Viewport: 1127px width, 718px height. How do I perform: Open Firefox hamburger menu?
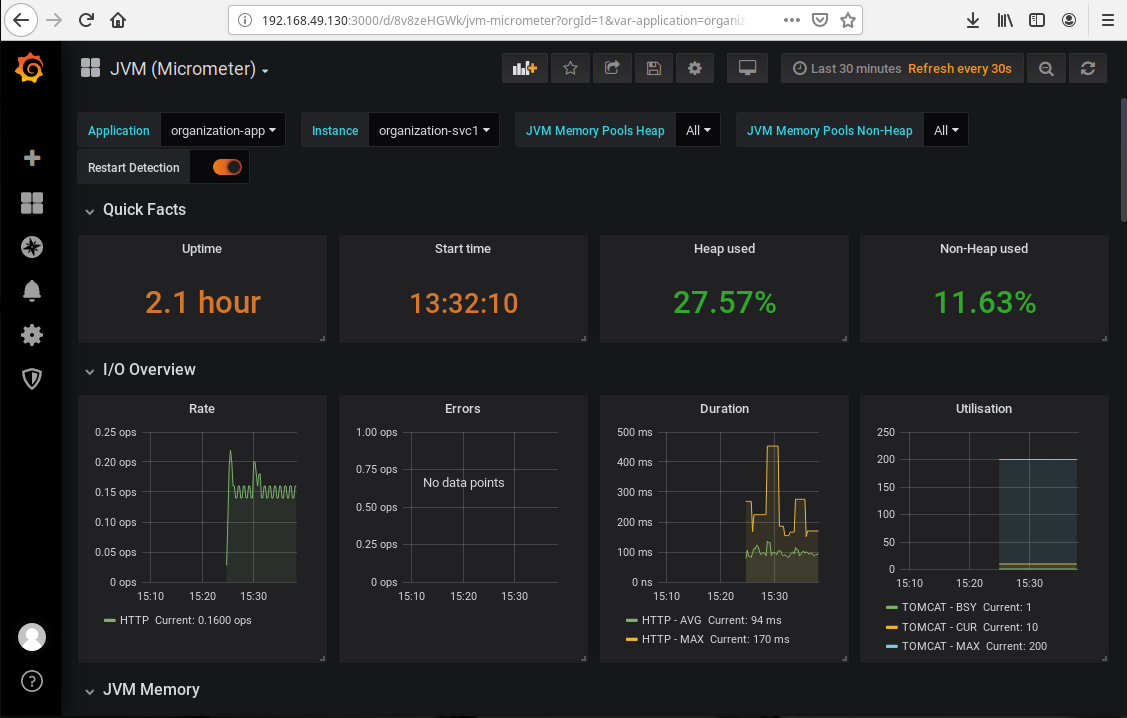[1108, 20]
